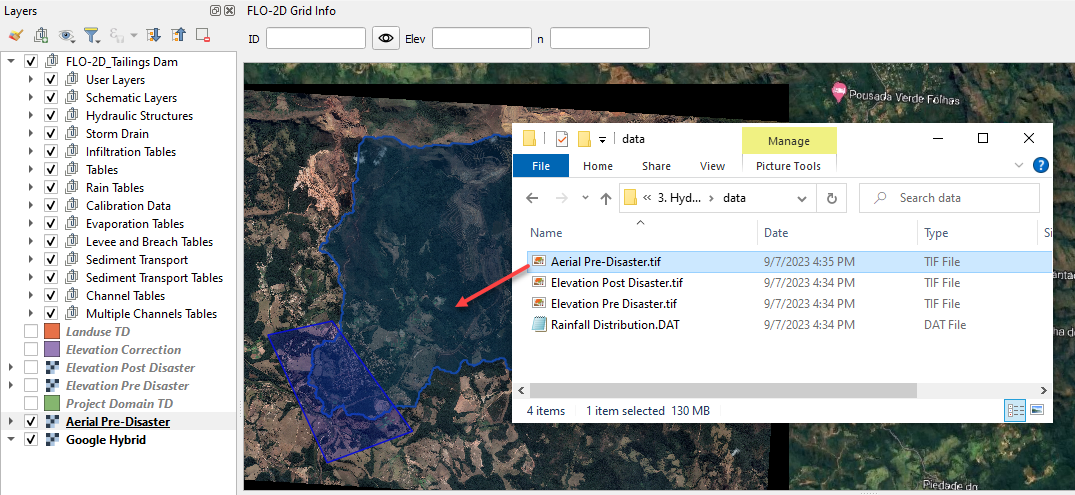This screenshot has height=495, width=1075.
Task: Click the Add Group icon in Layers
Action: click(x=41, y=35)
